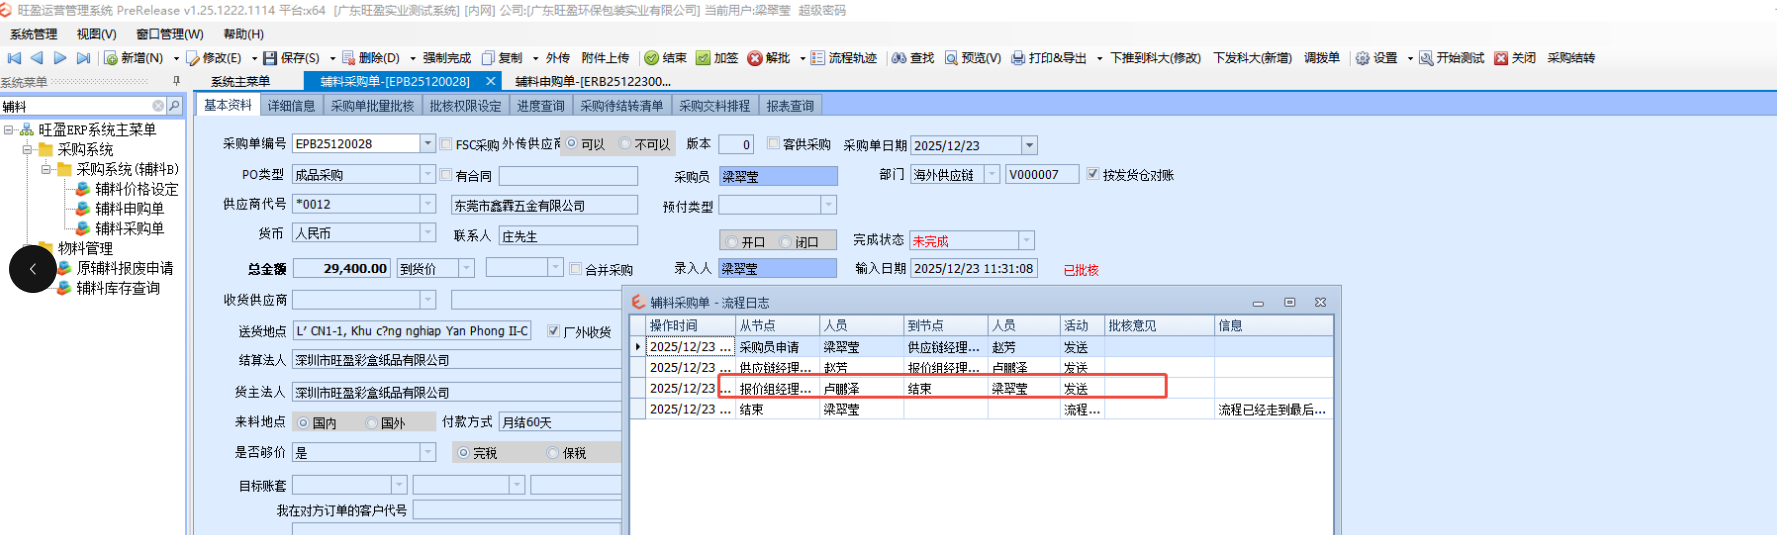Open 系统管理 menu

click(x=34, y=34)
